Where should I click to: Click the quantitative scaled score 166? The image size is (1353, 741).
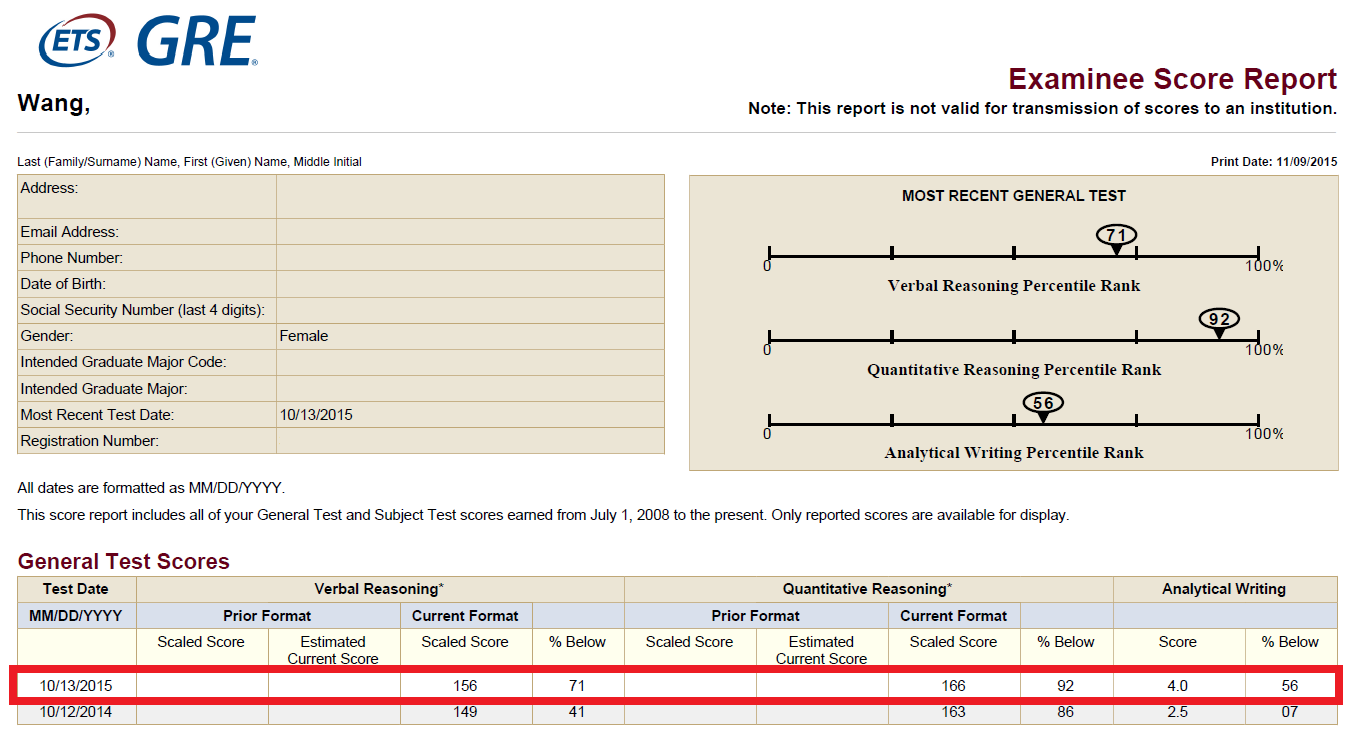click(953, 686)
